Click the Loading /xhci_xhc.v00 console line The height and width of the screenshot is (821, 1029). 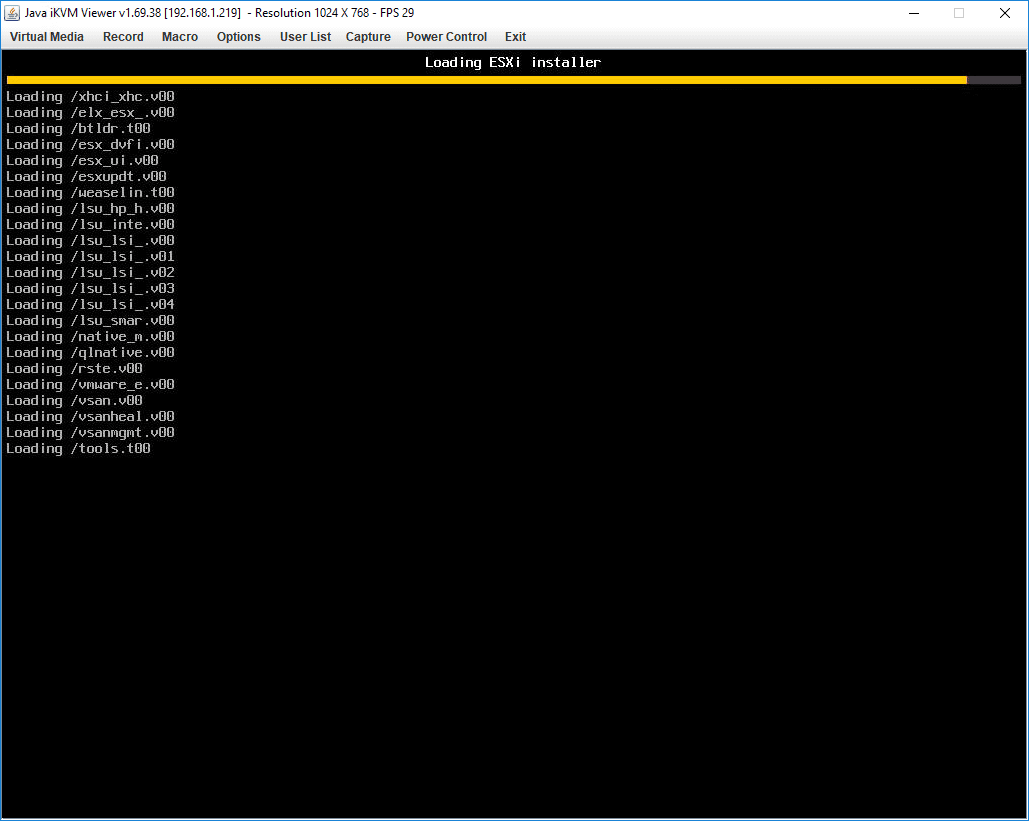90,96
